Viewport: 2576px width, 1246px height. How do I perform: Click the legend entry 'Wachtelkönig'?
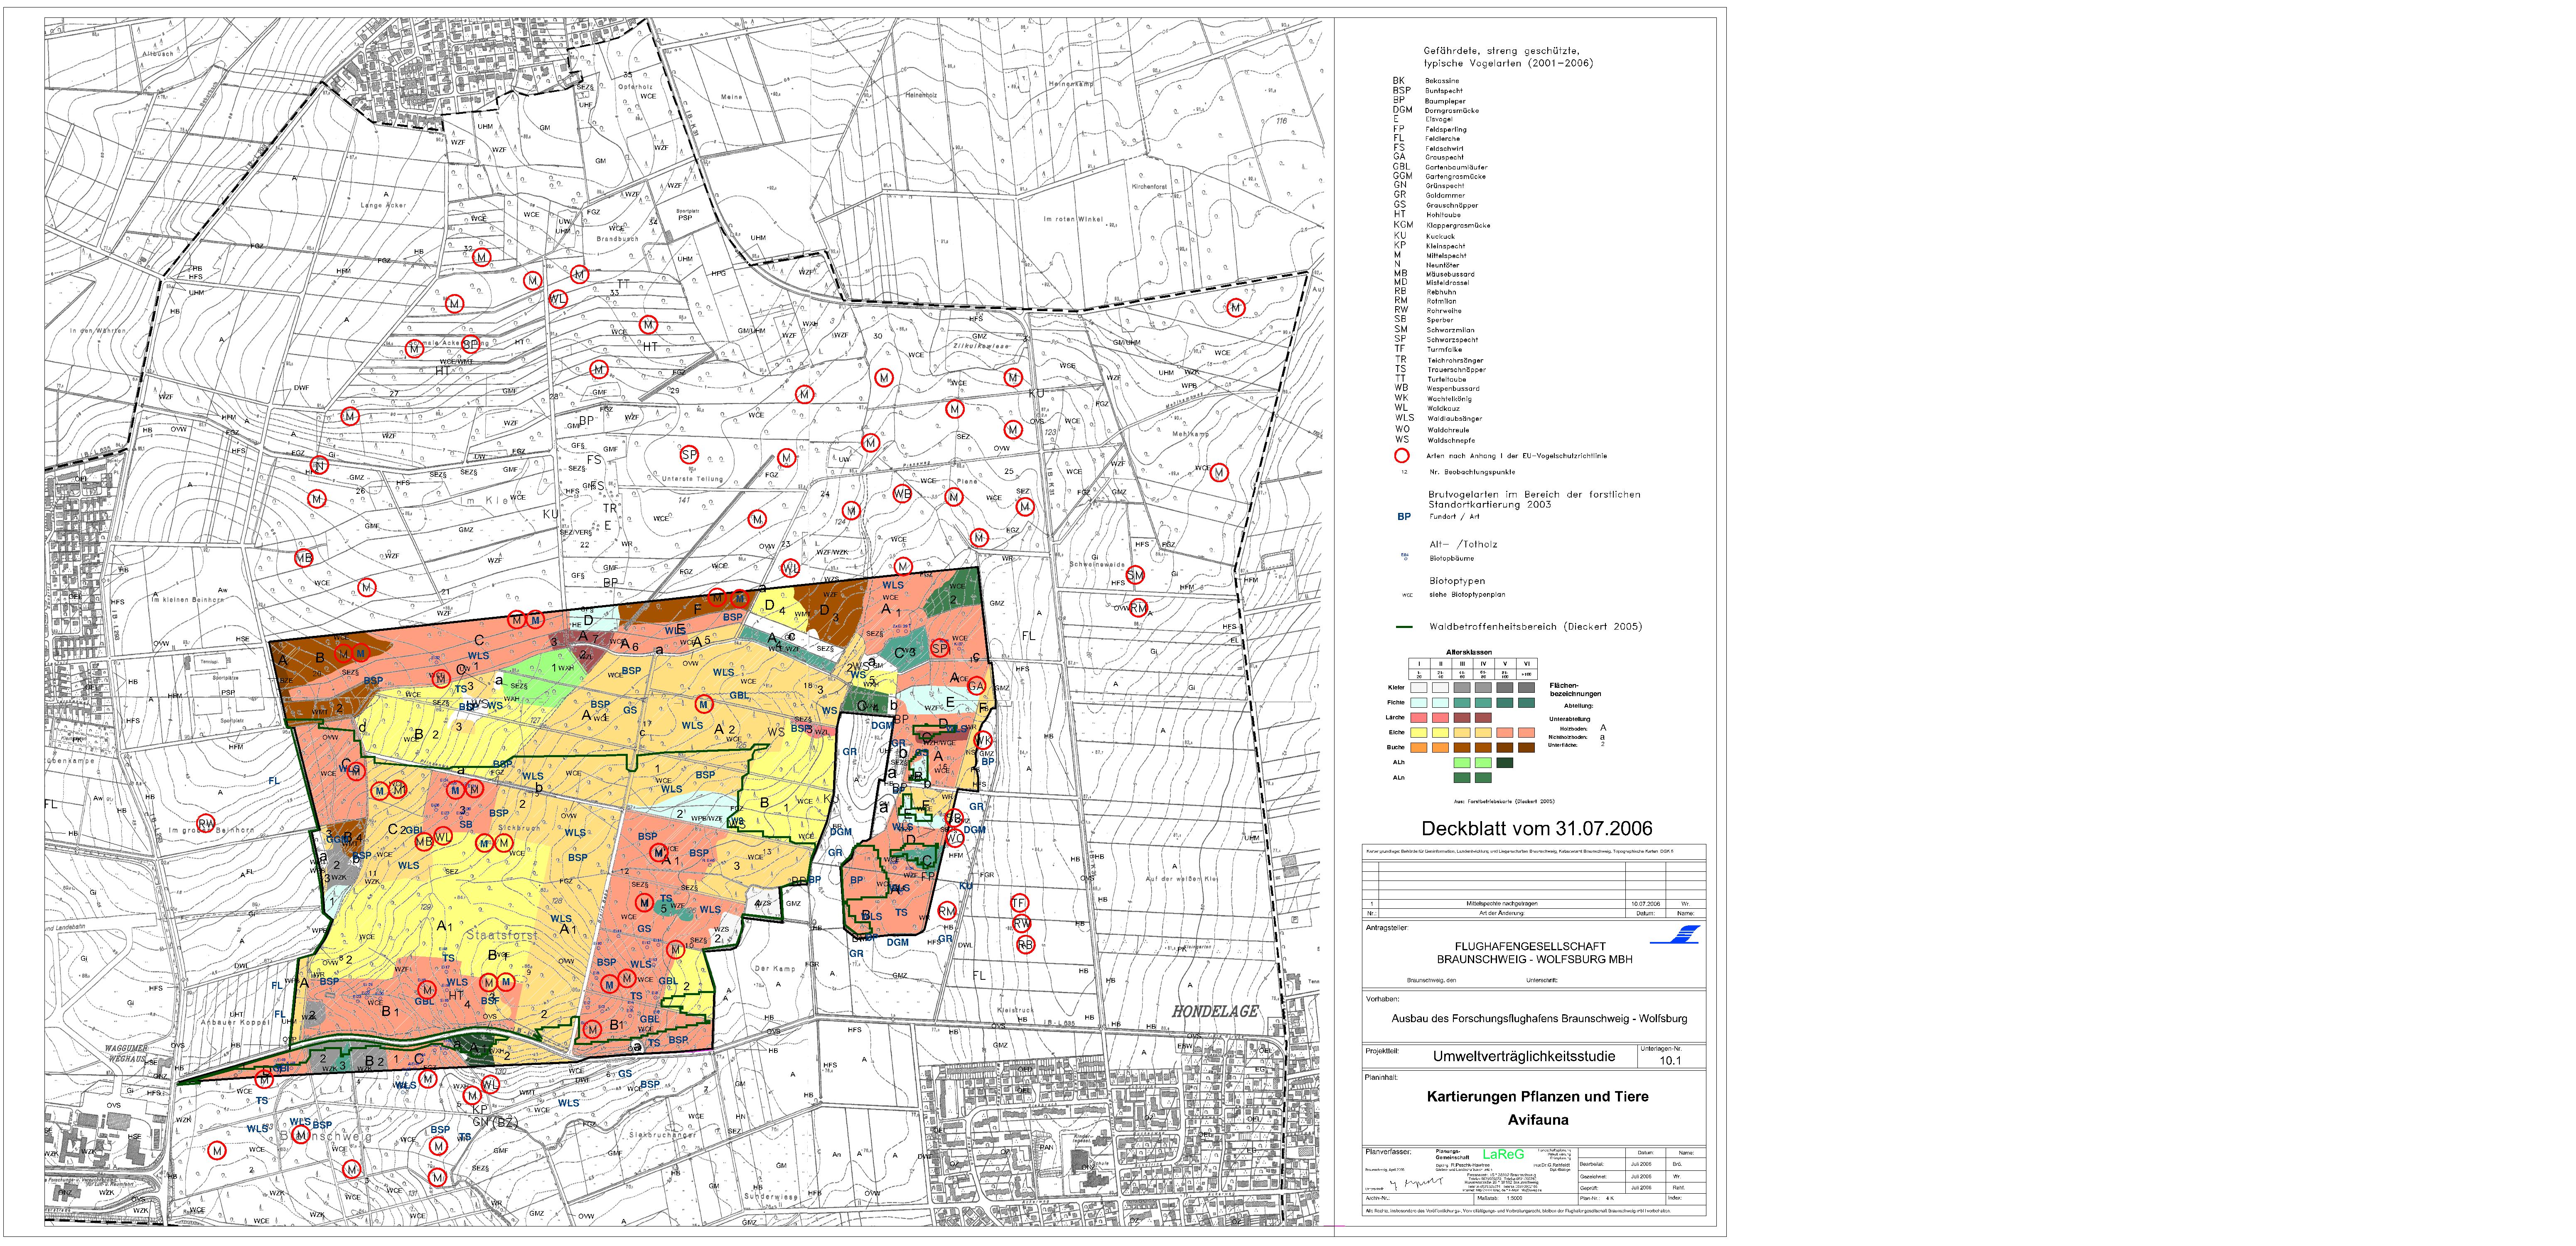[1450, 399]
